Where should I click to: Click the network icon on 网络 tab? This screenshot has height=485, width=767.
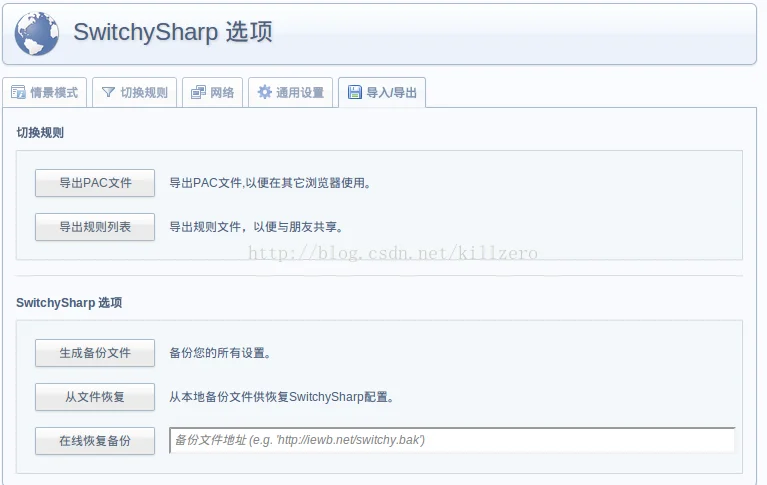198,92
